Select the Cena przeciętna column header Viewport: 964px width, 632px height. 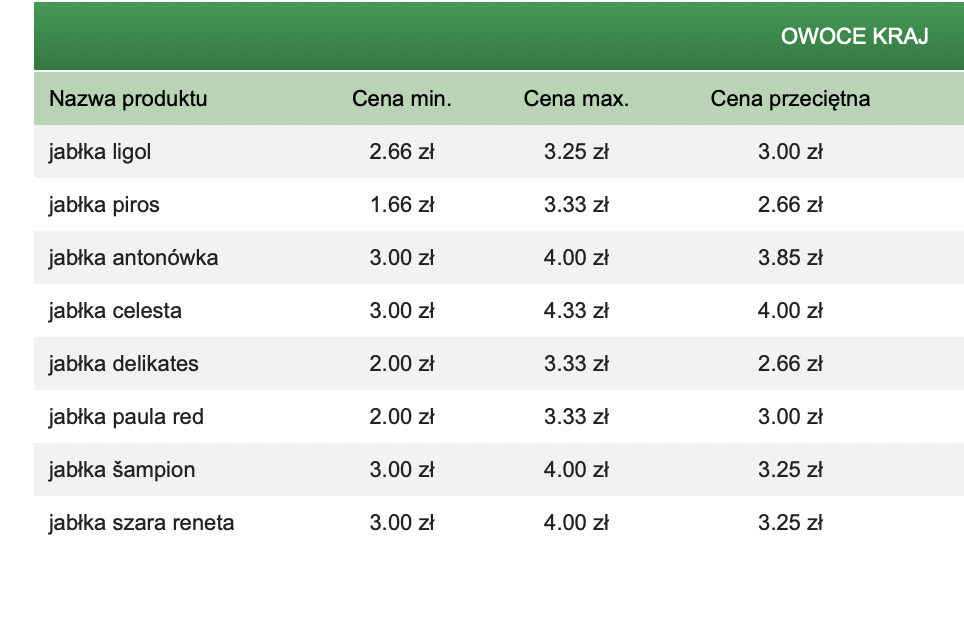pyautogui.click(x=790, y=99)
